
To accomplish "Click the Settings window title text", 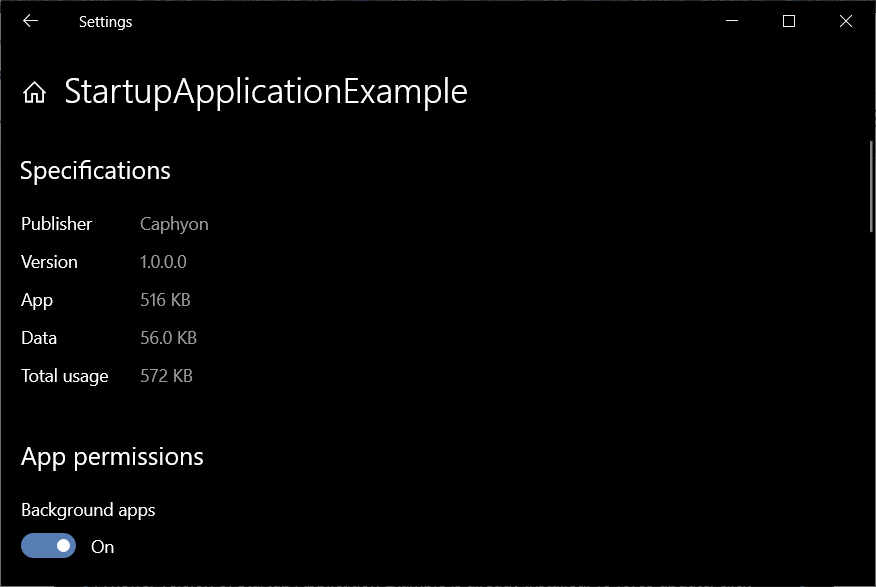I will [106, 22].
